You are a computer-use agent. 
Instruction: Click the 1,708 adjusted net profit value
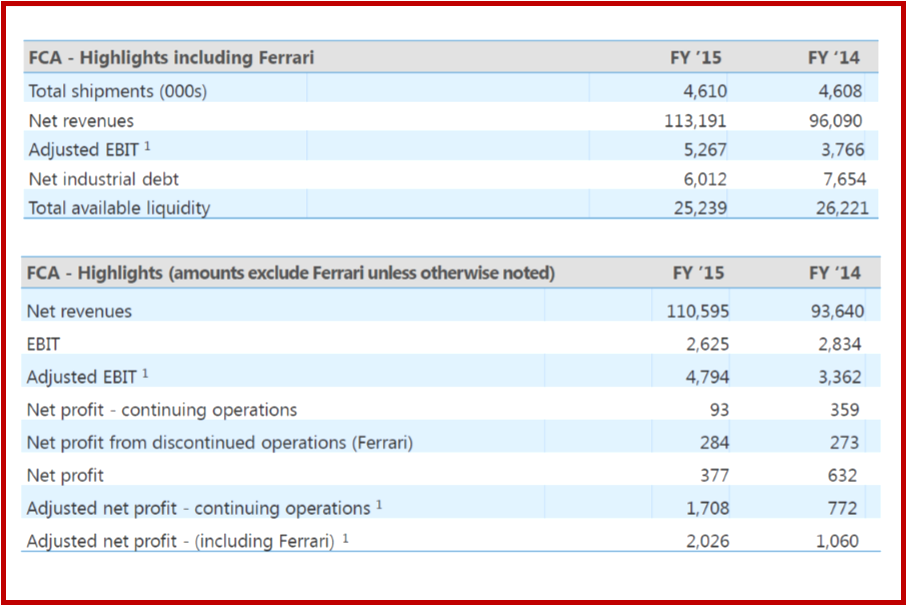tap(707, 508)
